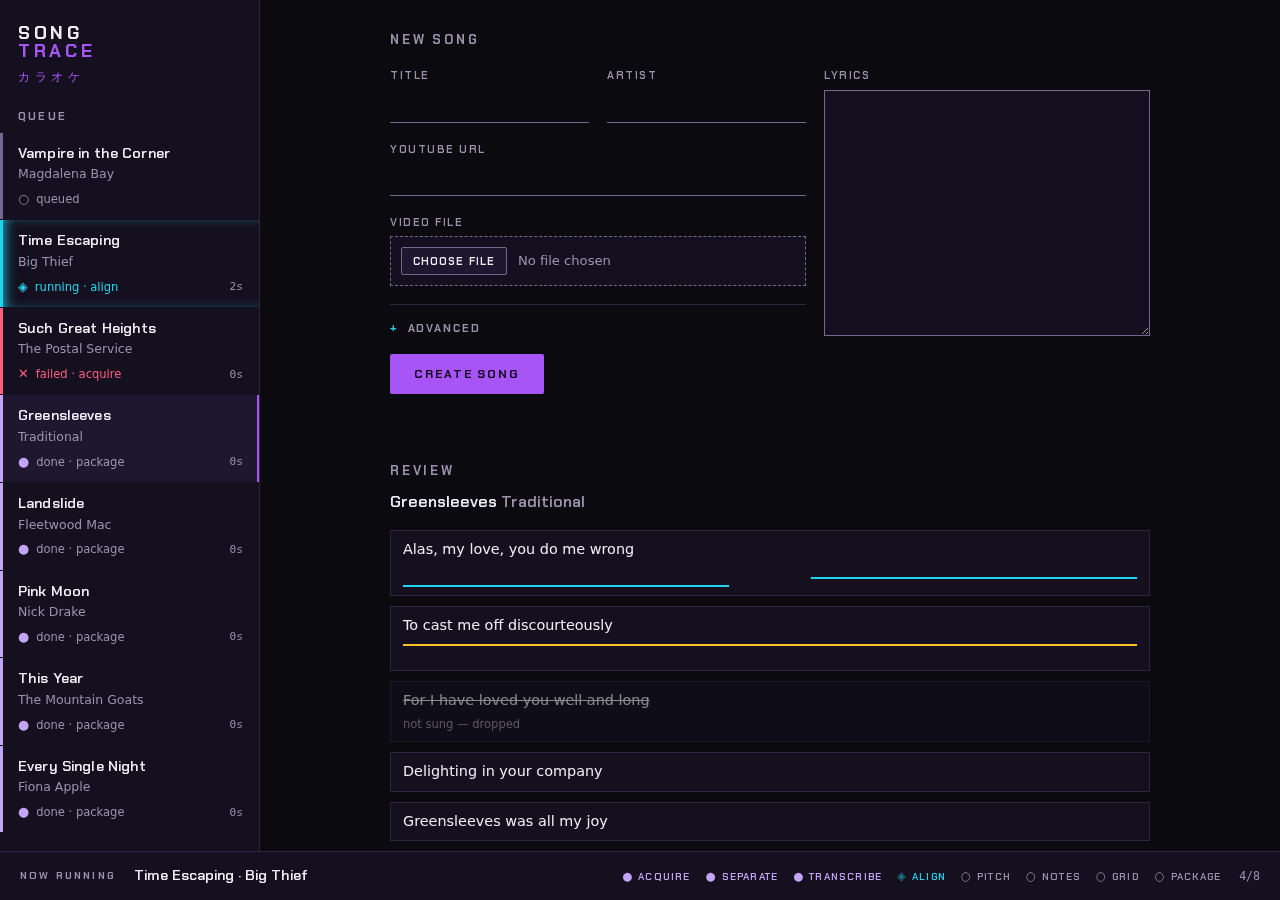Click the Grid stage circle in the pipeline bar
This screenshot has height=900, width=1280.
pyautogui.click(x=1101, y=877)
